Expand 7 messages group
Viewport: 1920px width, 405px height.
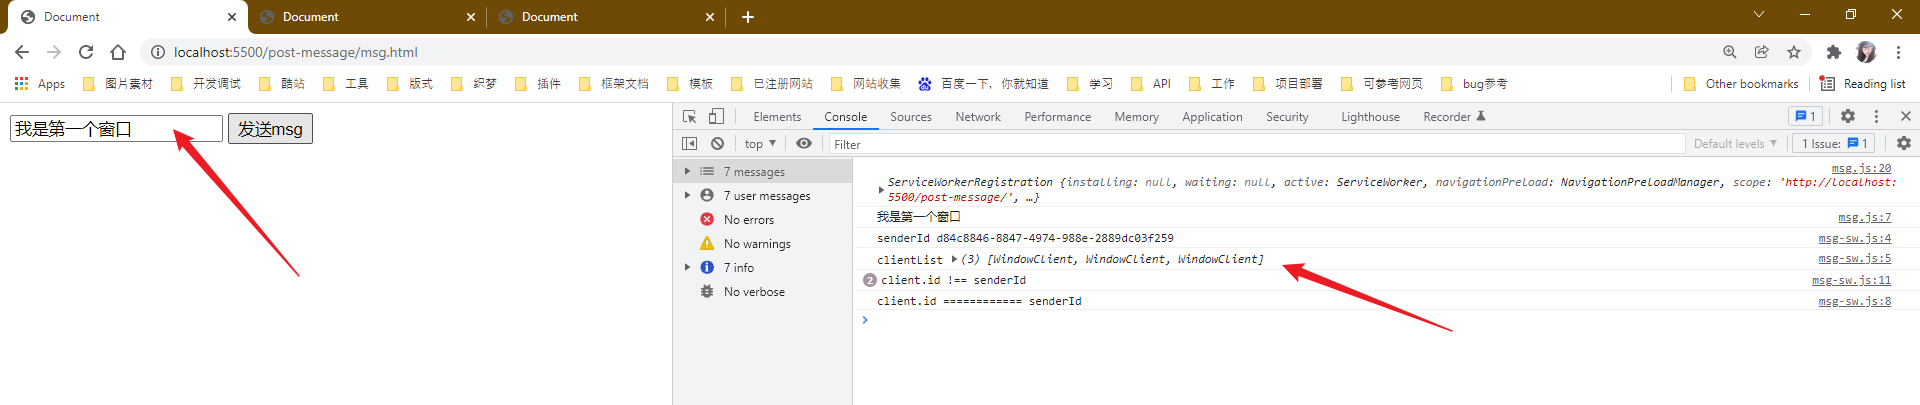687,171
